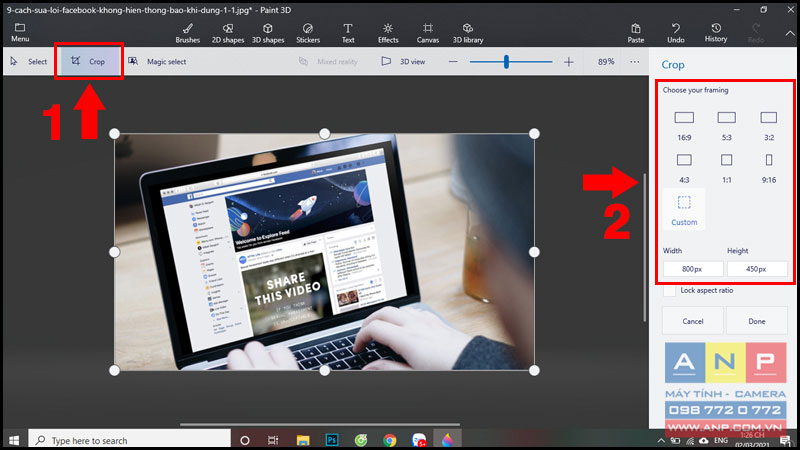Show hidden system tray icons
This screenshot has width=800, height=450.
(x=661, y=440)
